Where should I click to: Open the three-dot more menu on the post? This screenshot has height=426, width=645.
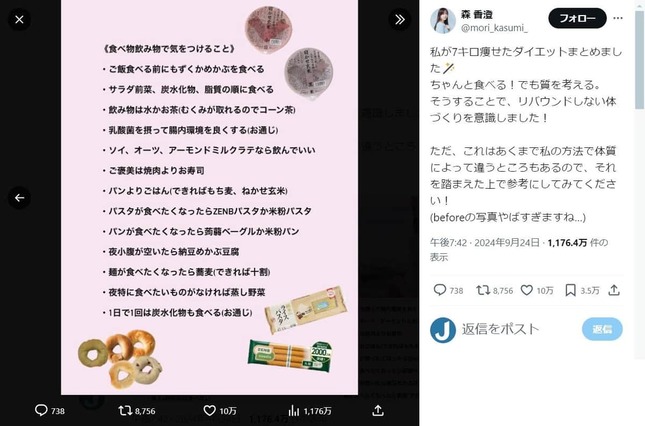pyautogui.click(x=618, y=18)
